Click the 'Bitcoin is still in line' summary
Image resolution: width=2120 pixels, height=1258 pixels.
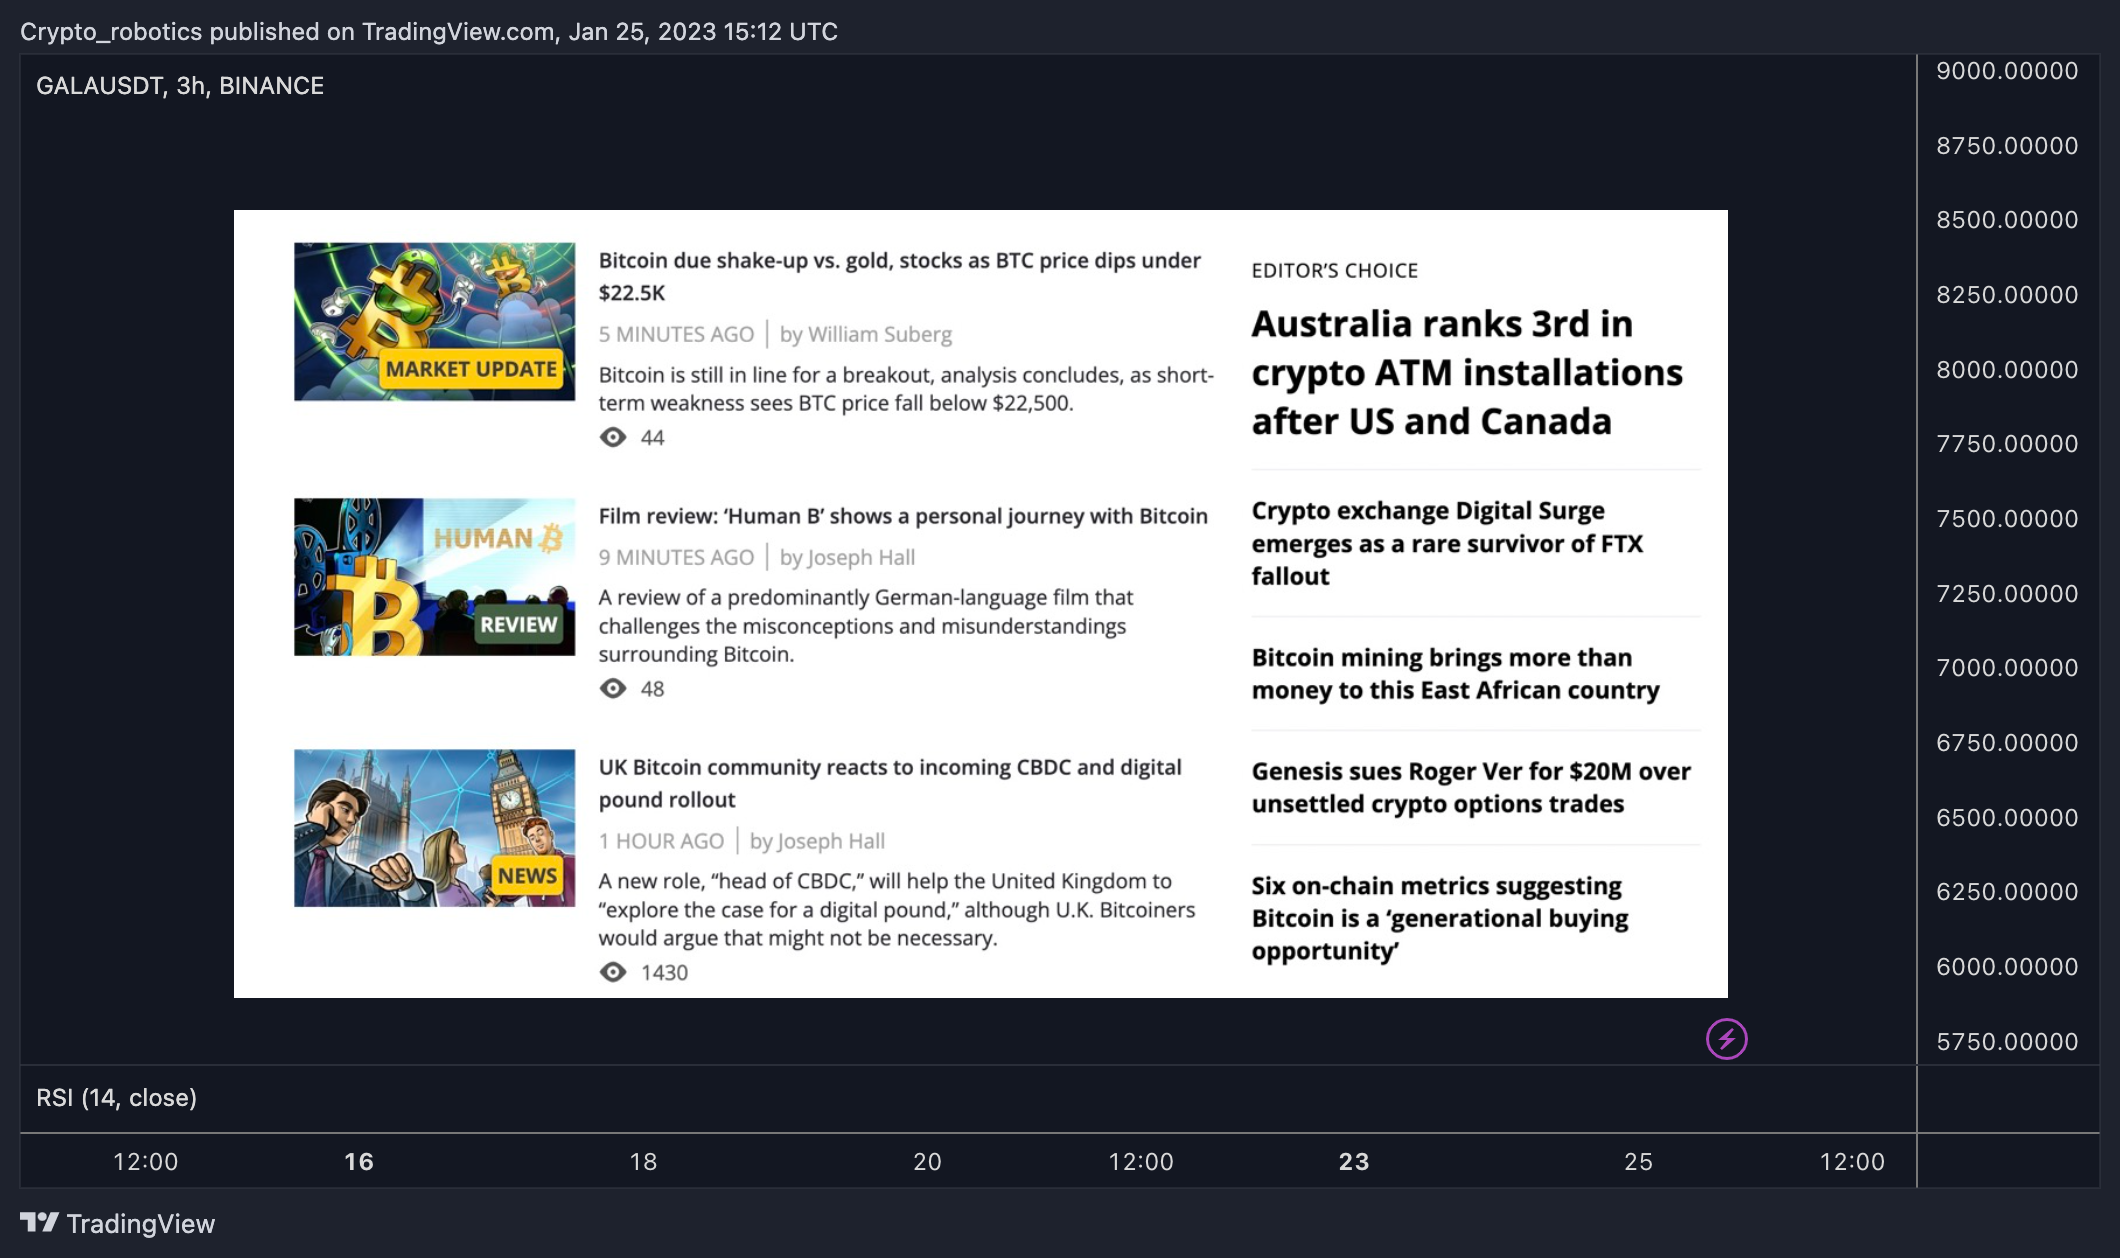click(906, 389)
